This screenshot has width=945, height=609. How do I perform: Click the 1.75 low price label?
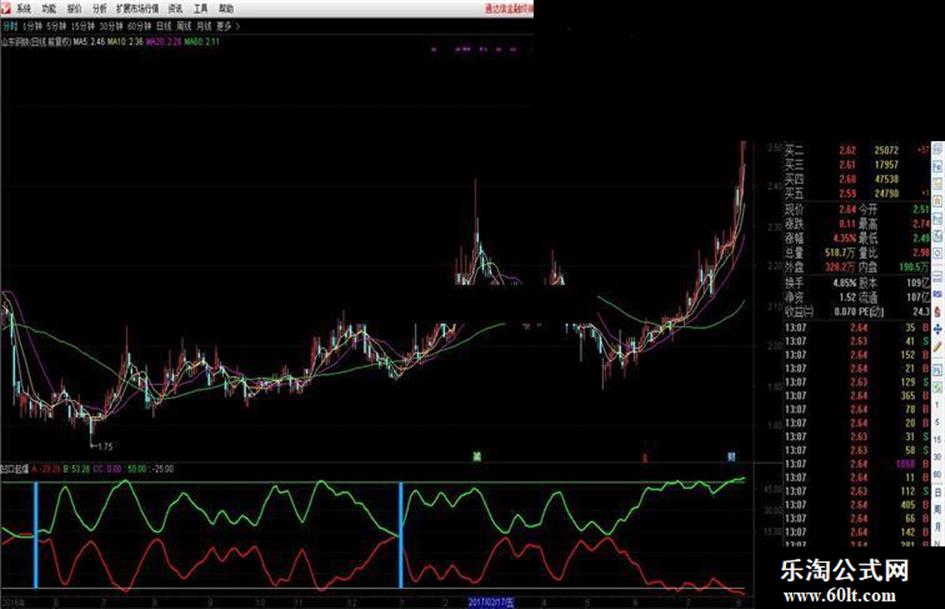105,447
